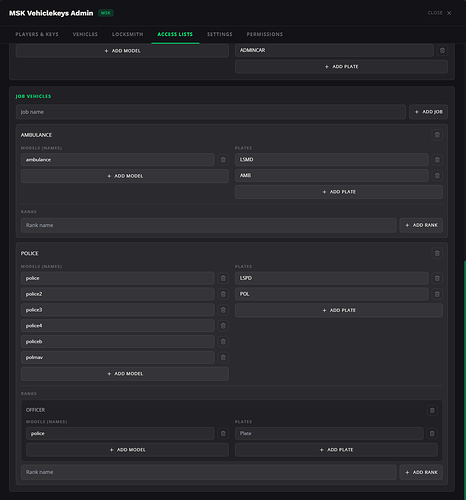466x500 pixels.
Task: Remove the POL plate entry
Action: [437, 294]
